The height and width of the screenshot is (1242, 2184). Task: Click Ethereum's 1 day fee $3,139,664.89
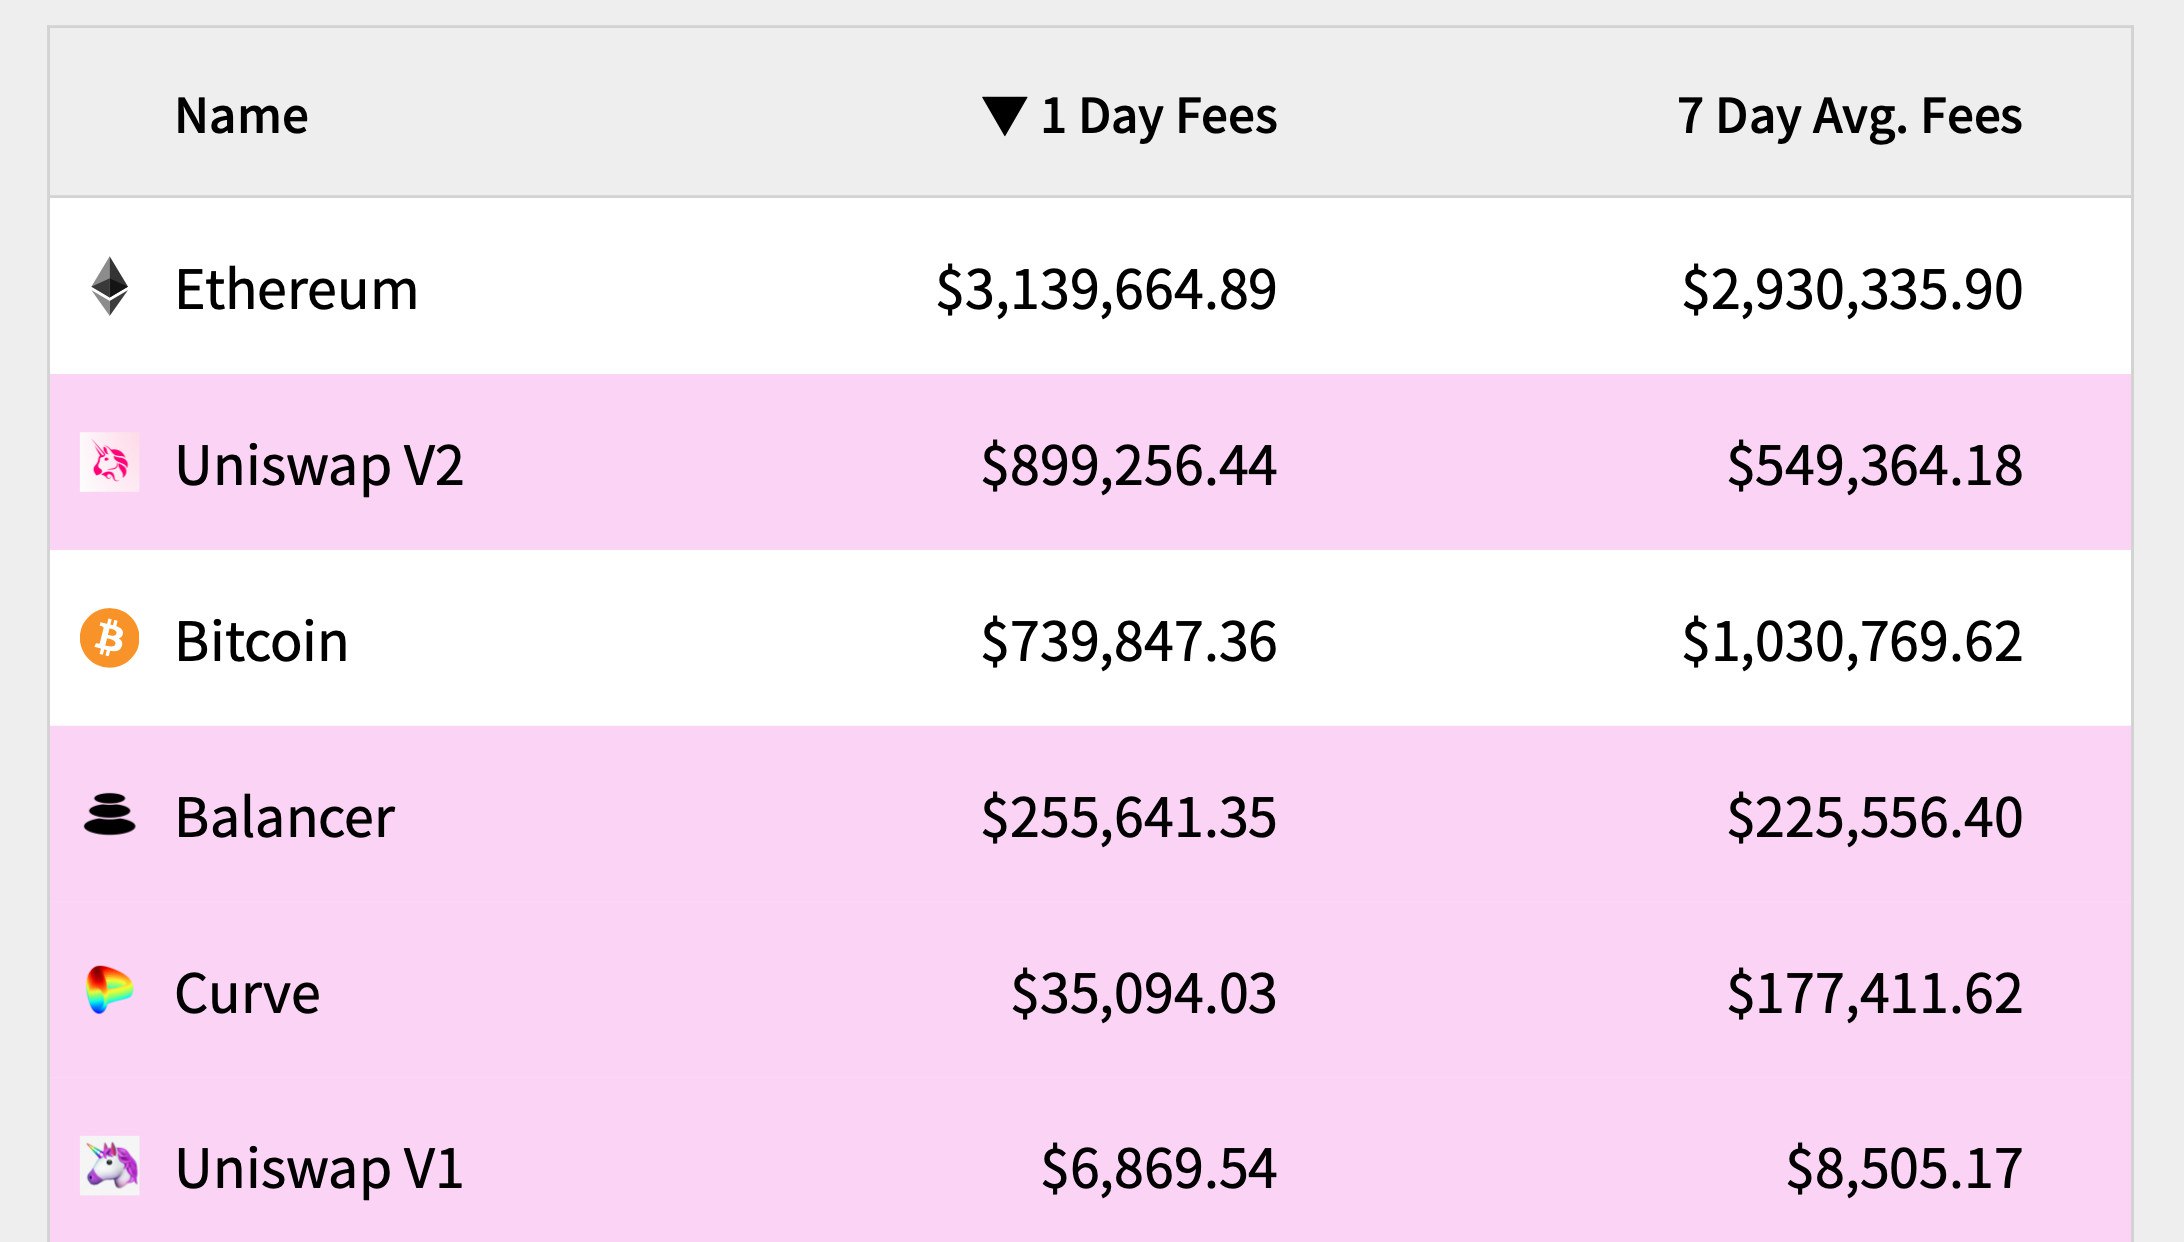point(1106,290)
